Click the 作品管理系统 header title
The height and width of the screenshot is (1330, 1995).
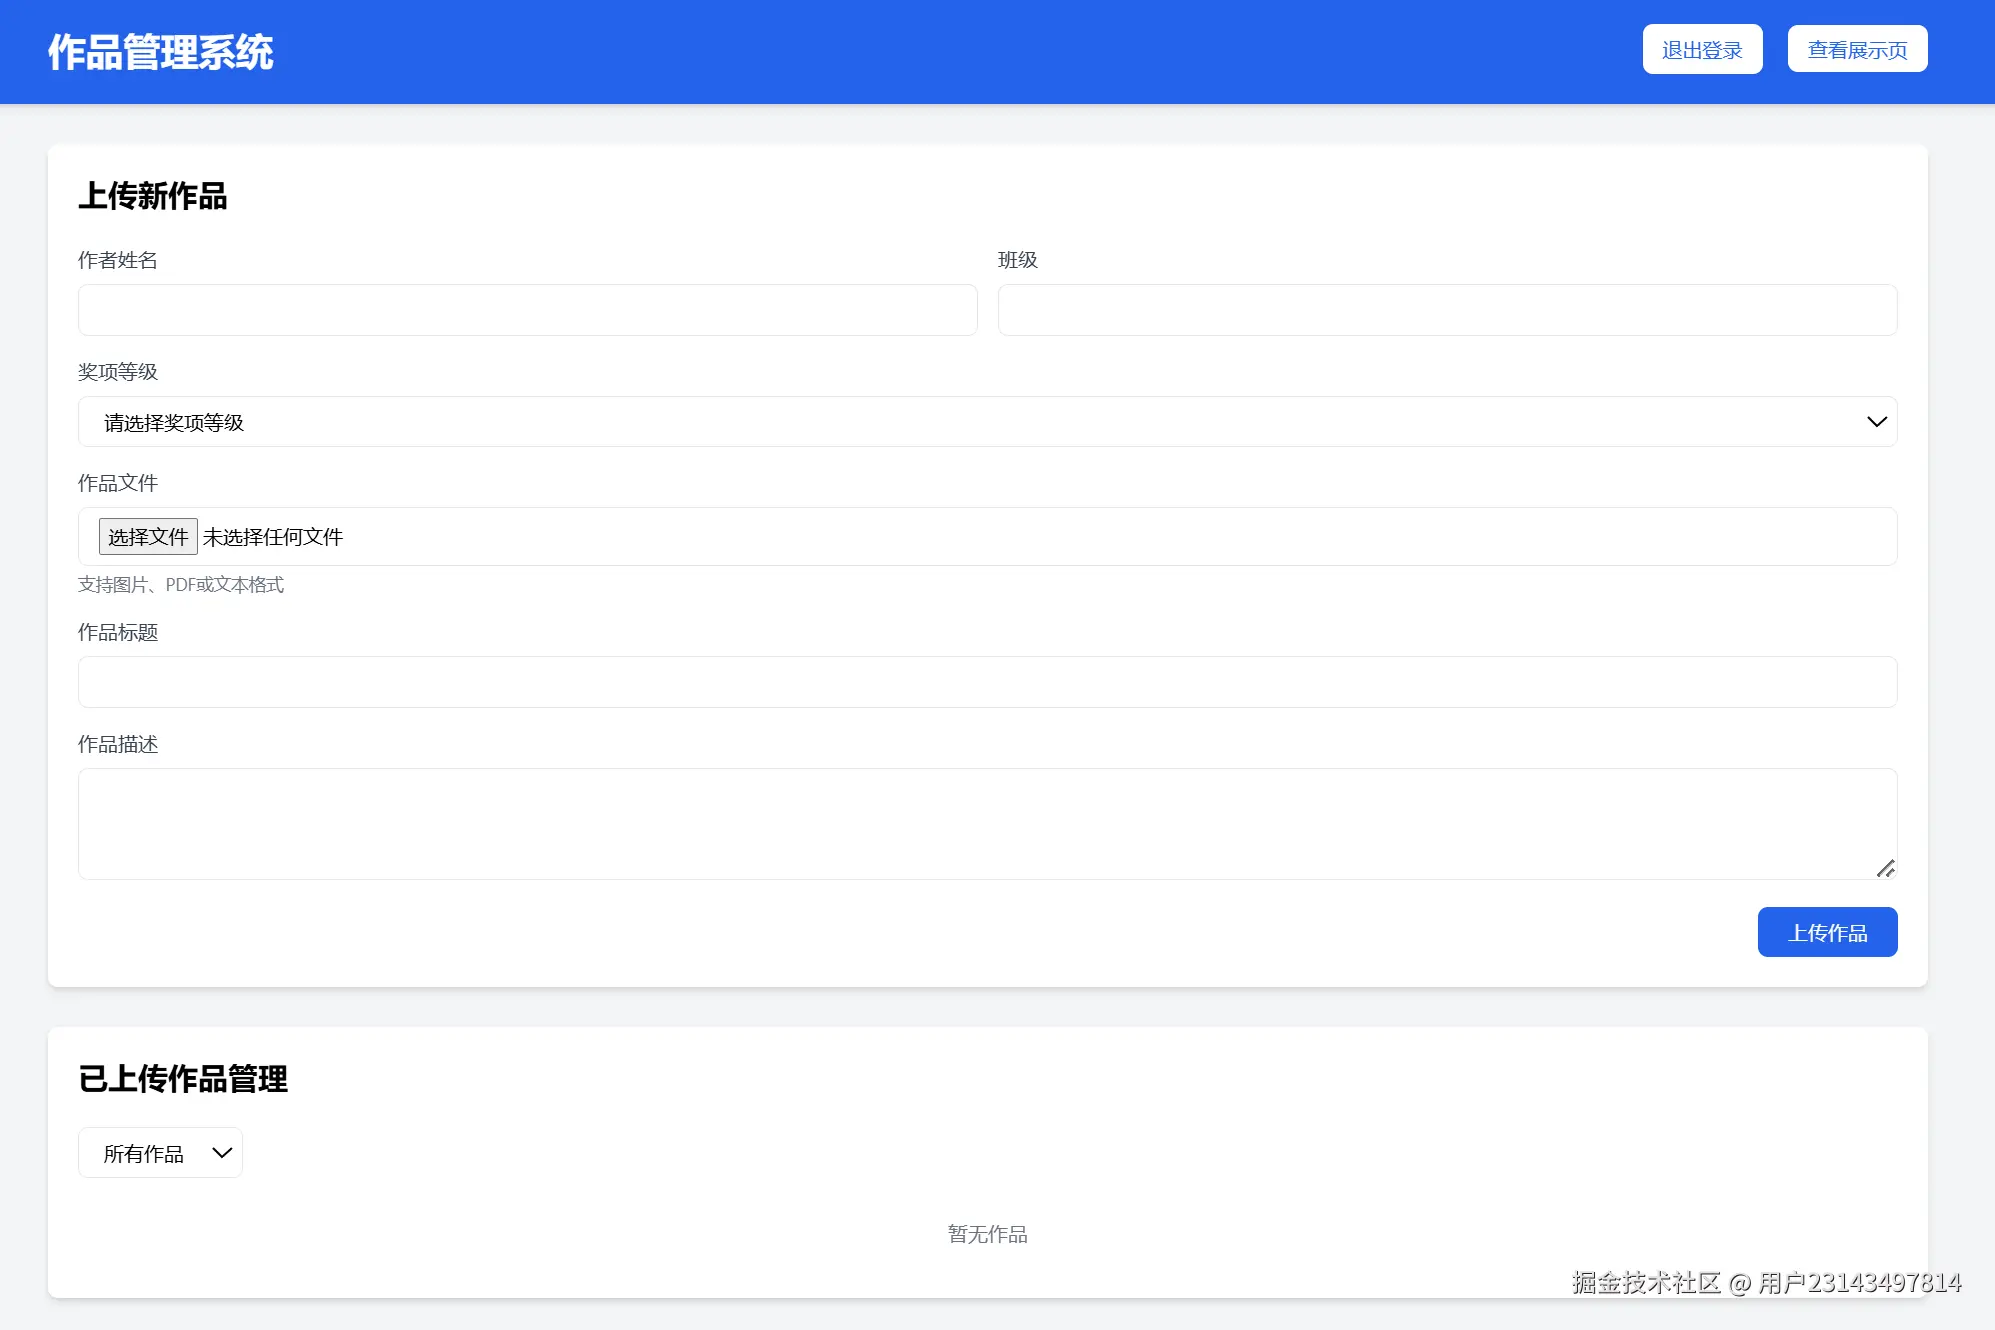pyautogui.click(x=160, y=52)
